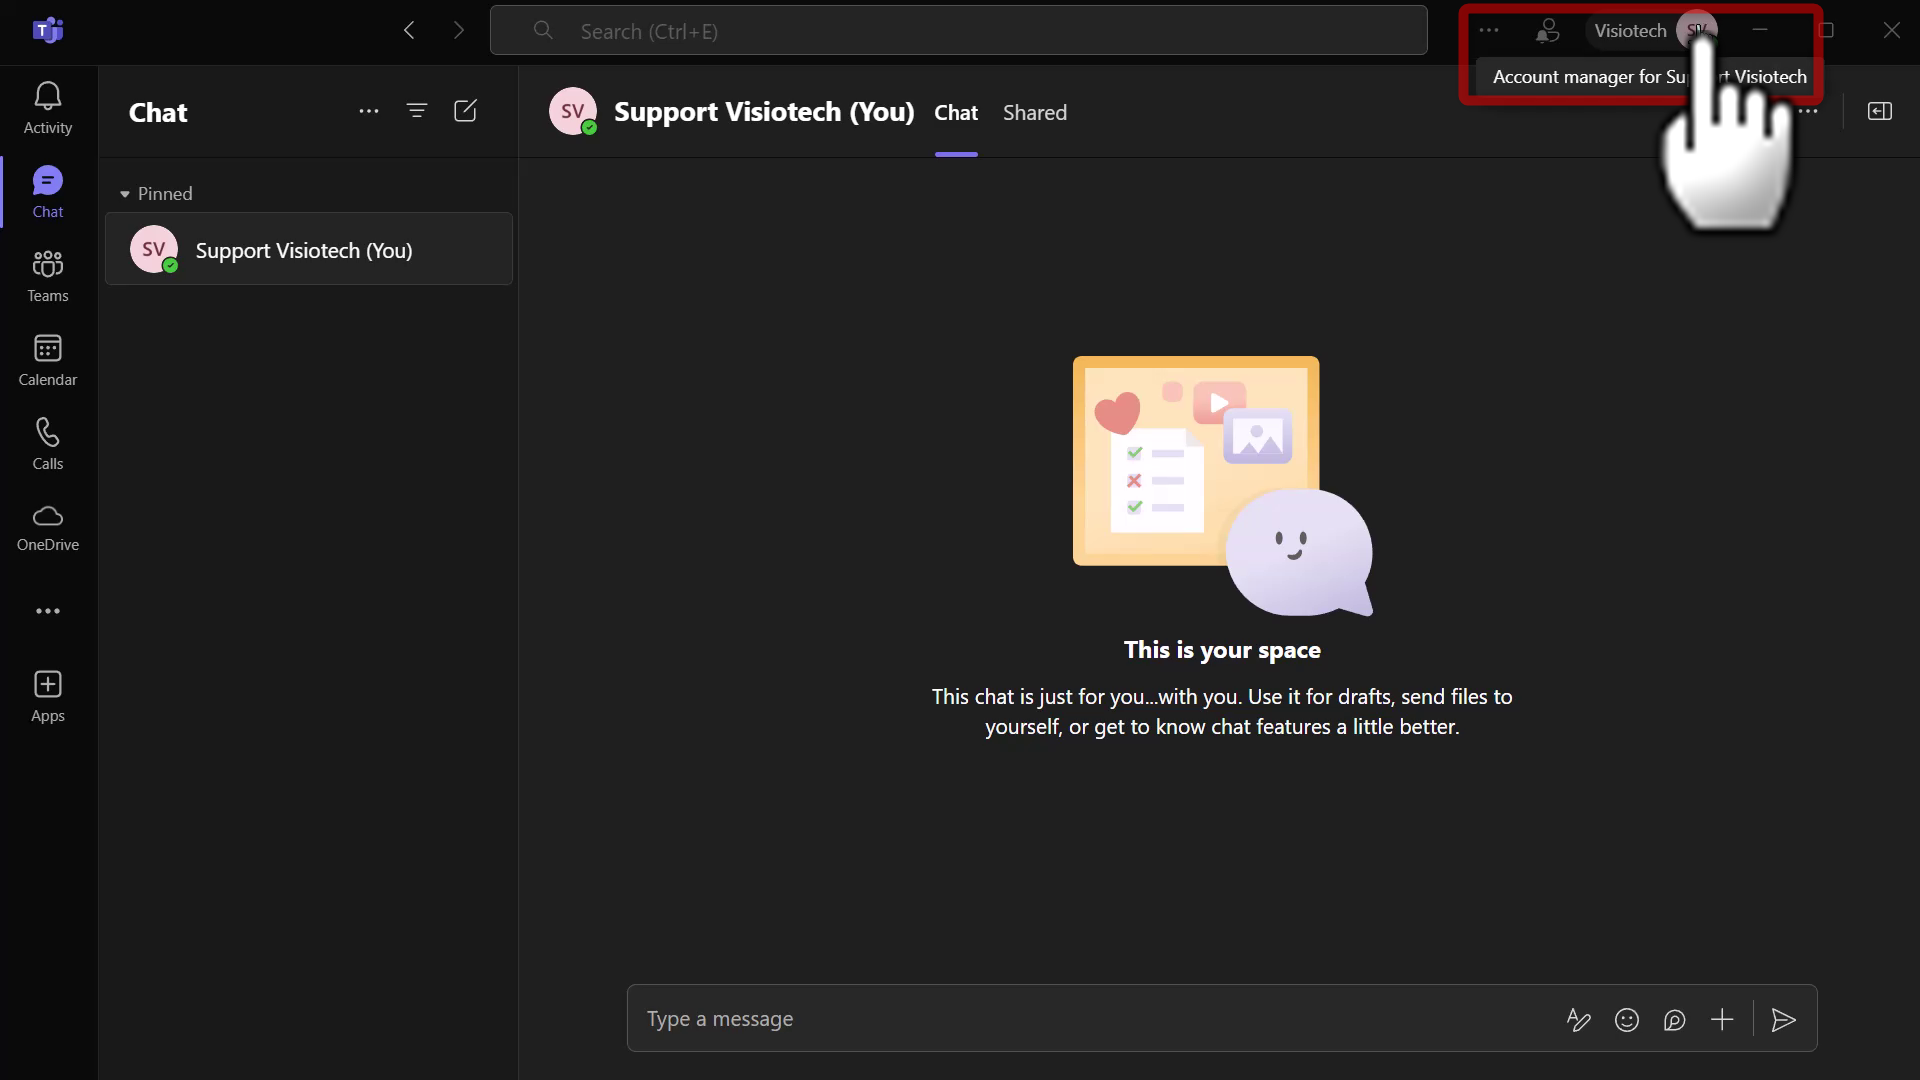Switch to the Shared tab

pyautogui.click(x=1035, y=113)
